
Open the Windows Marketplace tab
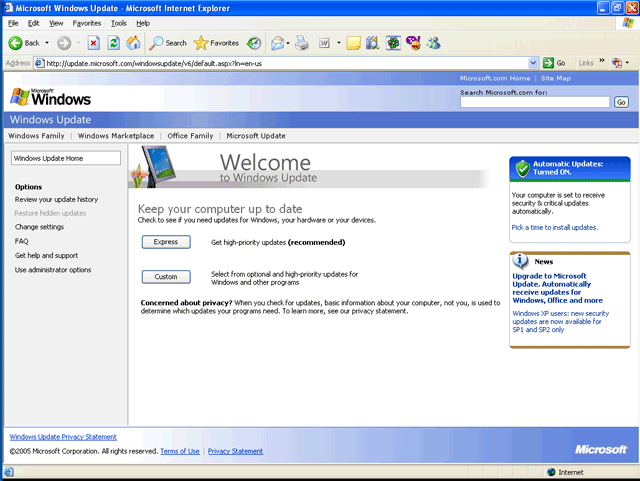(x=116, y=136)
